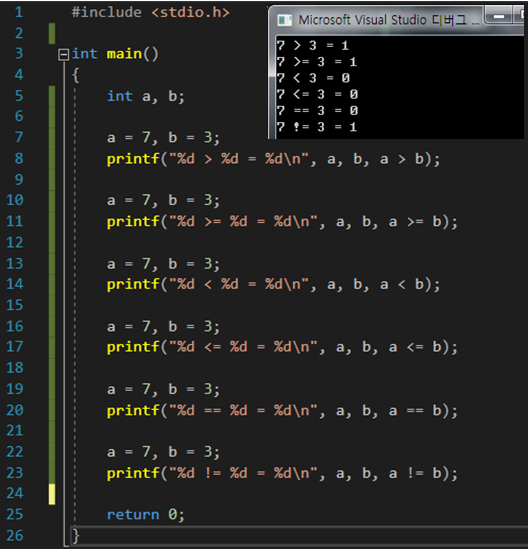
Task: Click the assignment on line 19
Action: 163,389
